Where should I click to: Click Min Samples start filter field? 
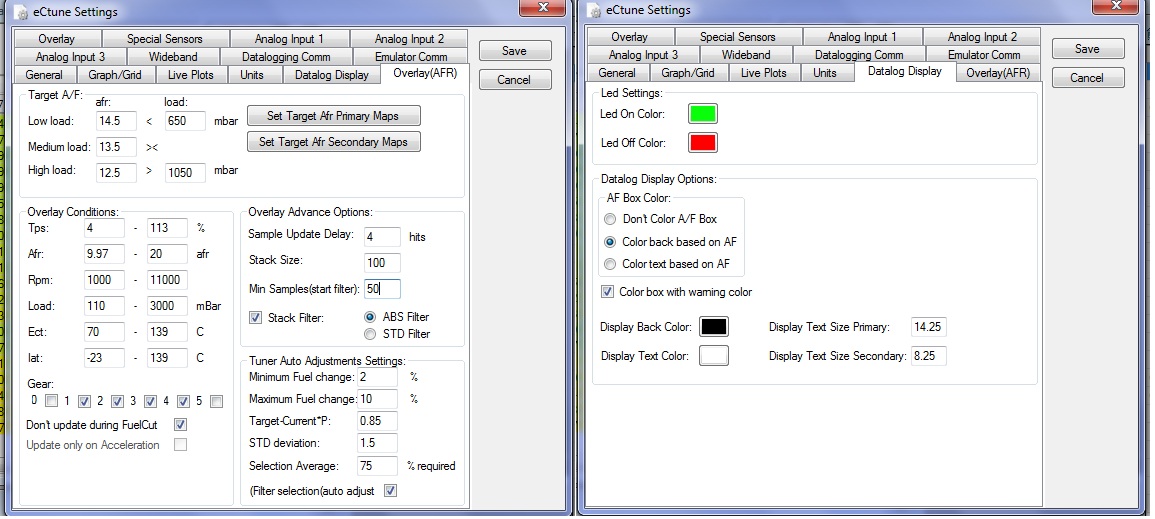[382, 289]
